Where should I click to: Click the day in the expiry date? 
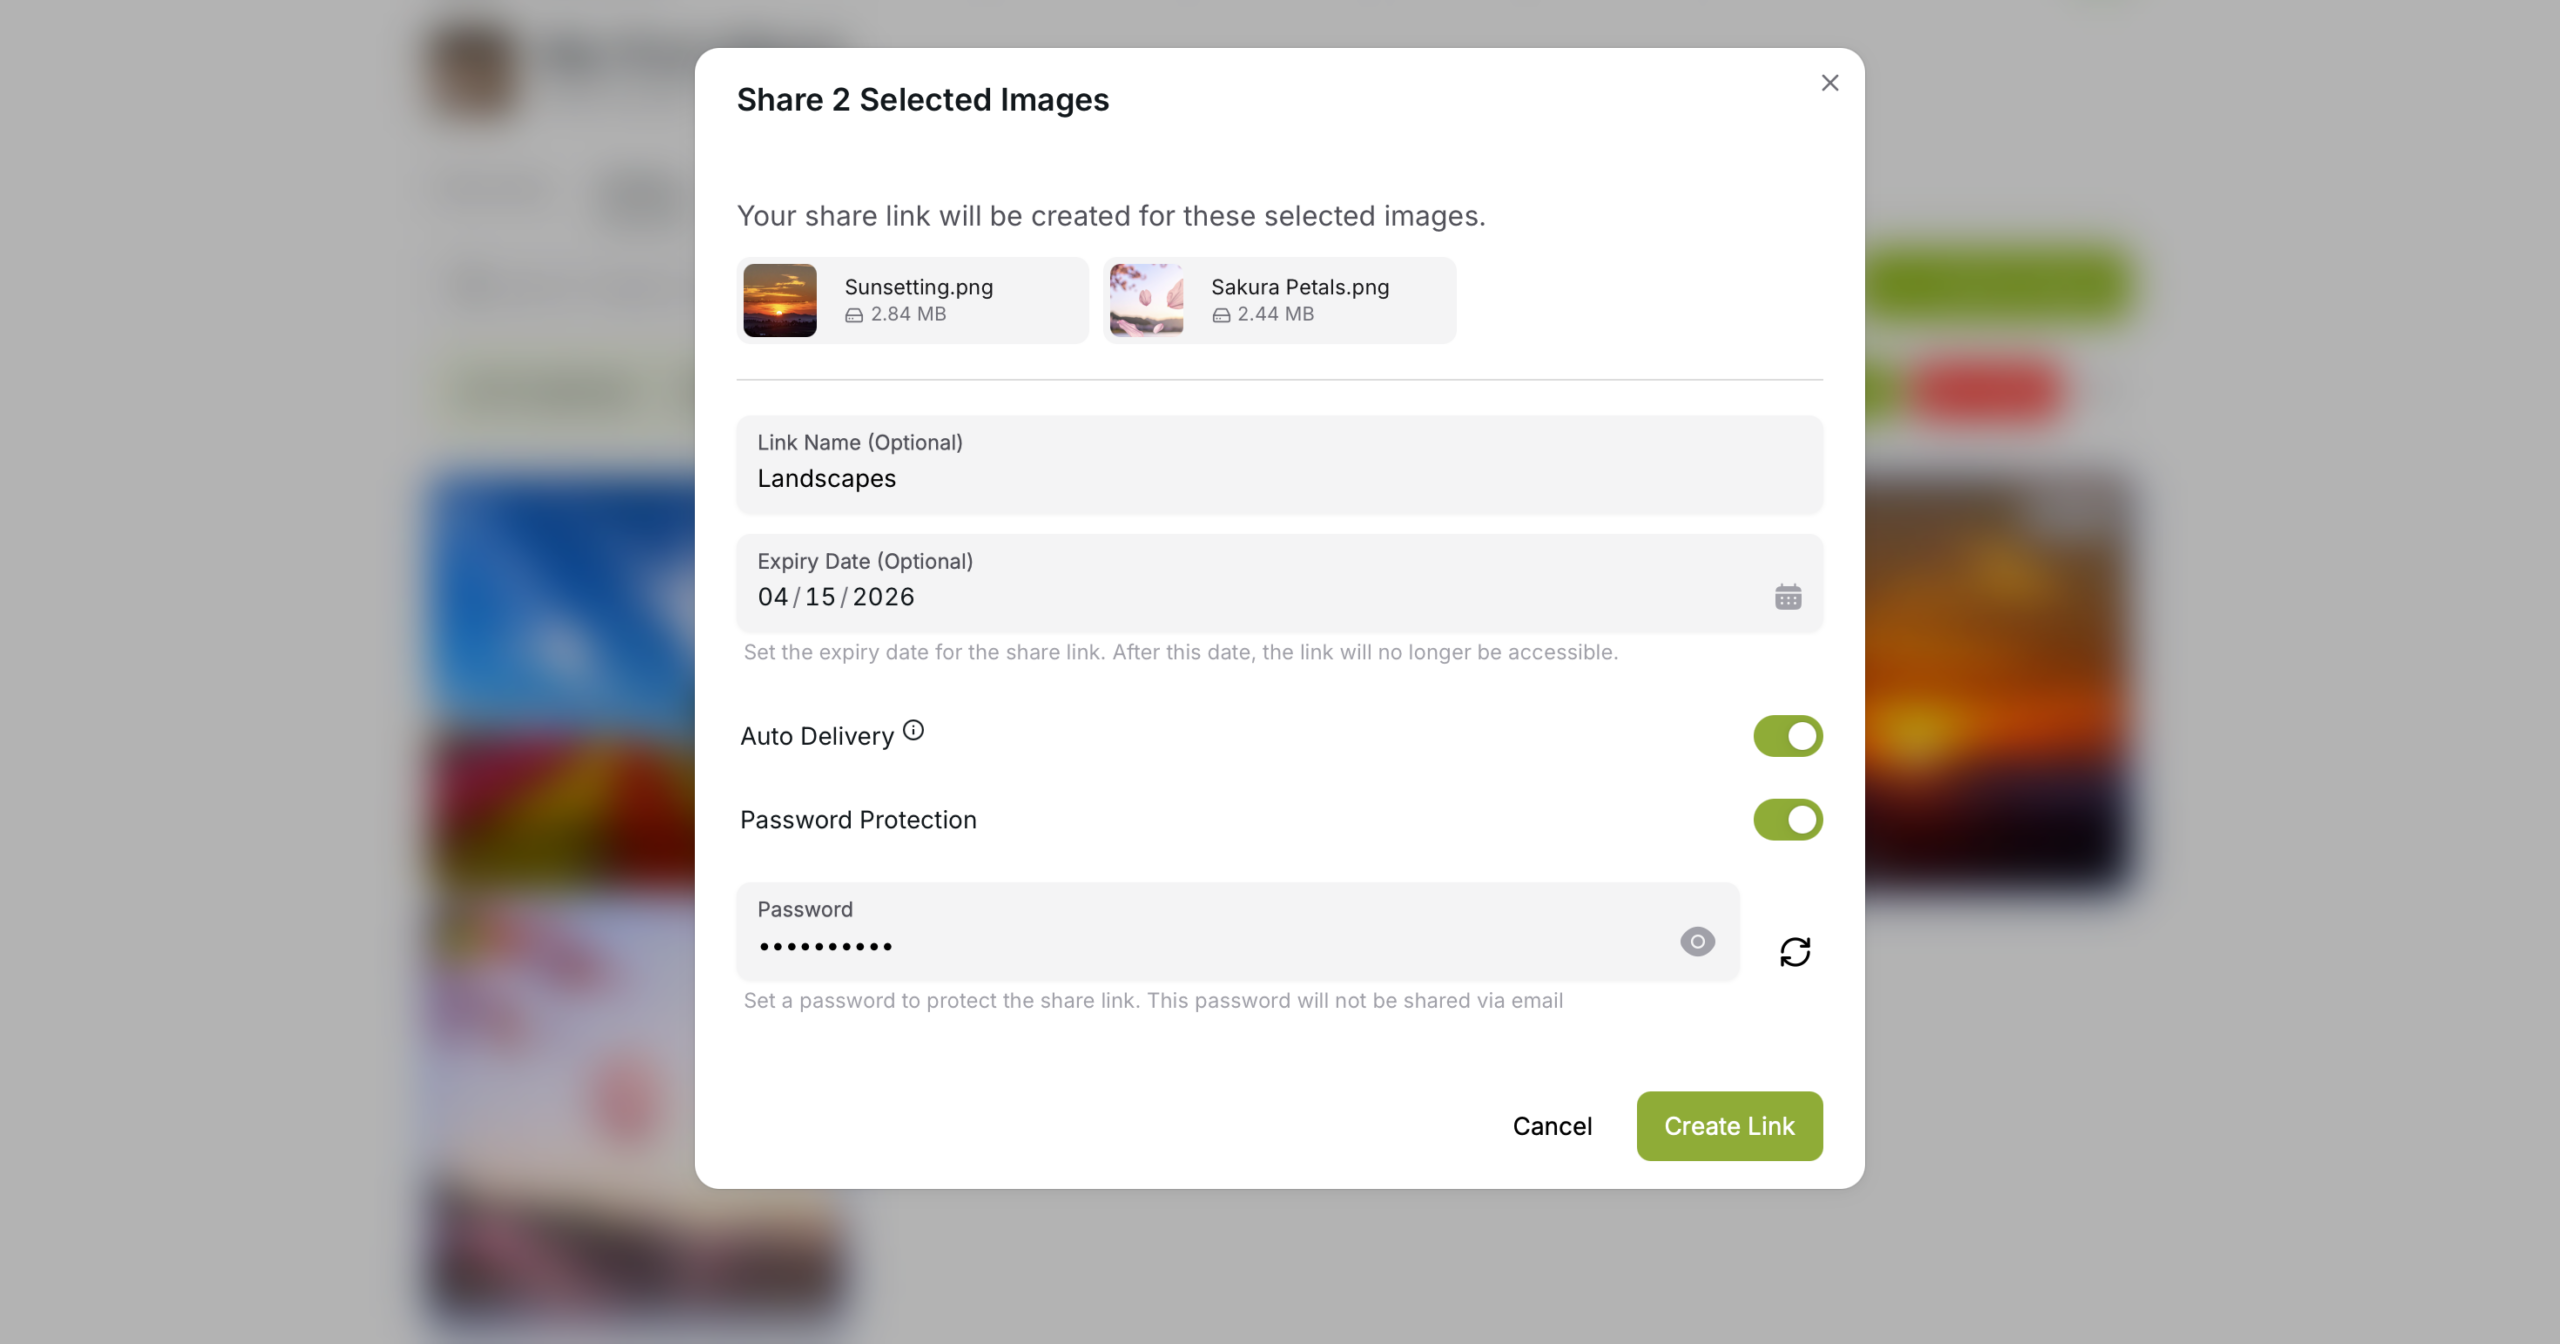[x=820, y=597]
